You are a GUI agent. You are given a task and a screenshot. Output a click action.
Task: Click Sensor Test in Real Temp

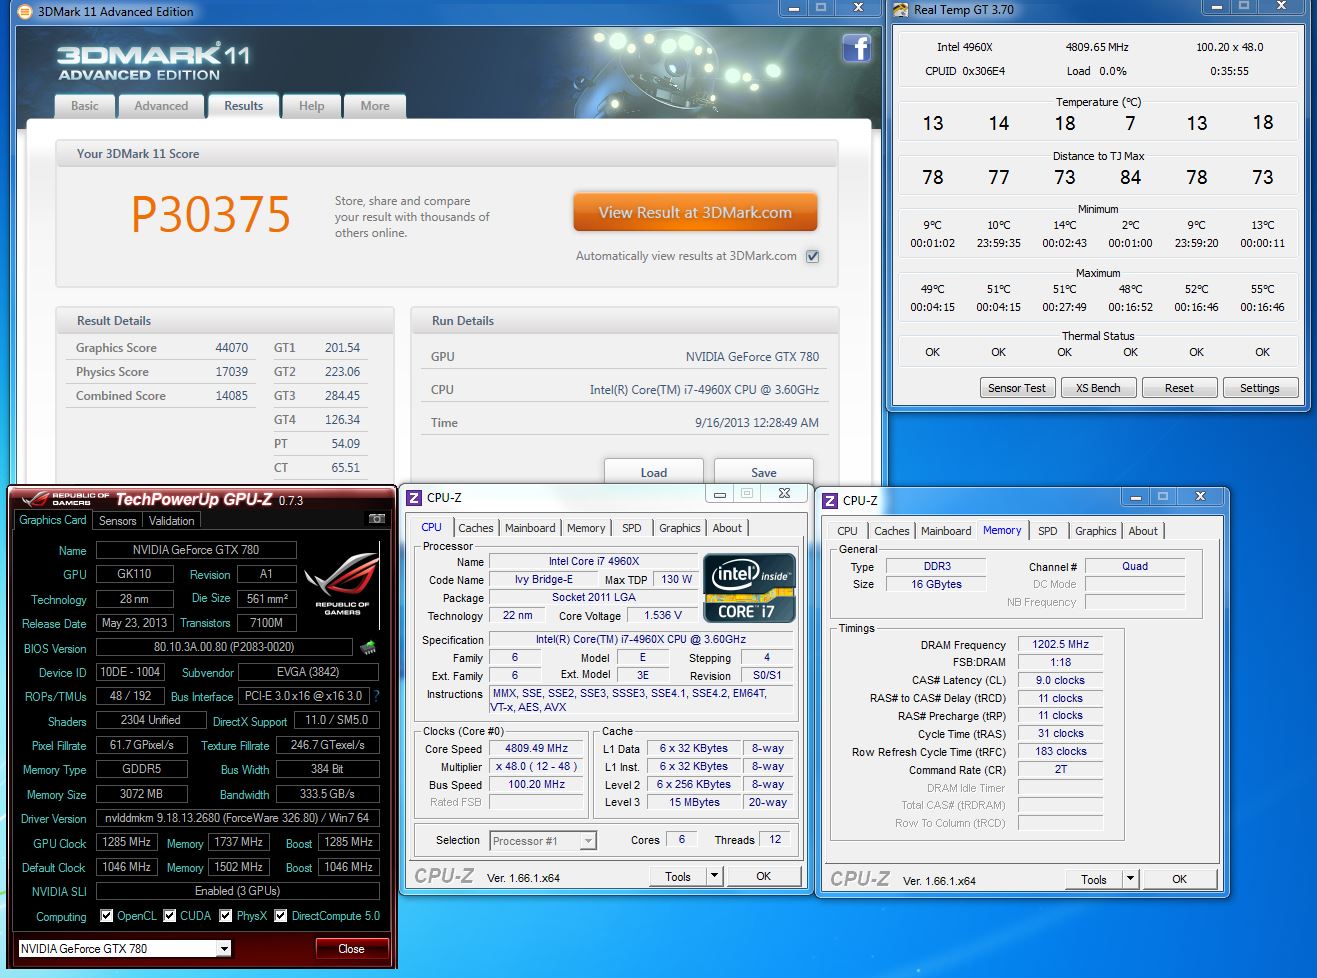point(1017,388)
